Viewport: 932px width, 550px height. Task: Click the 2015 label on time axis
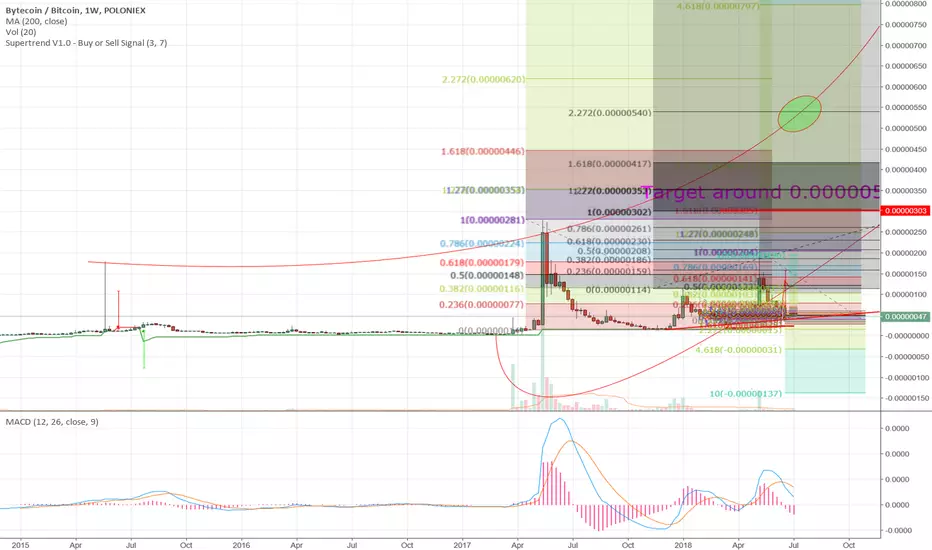click(x=20, y=545)
